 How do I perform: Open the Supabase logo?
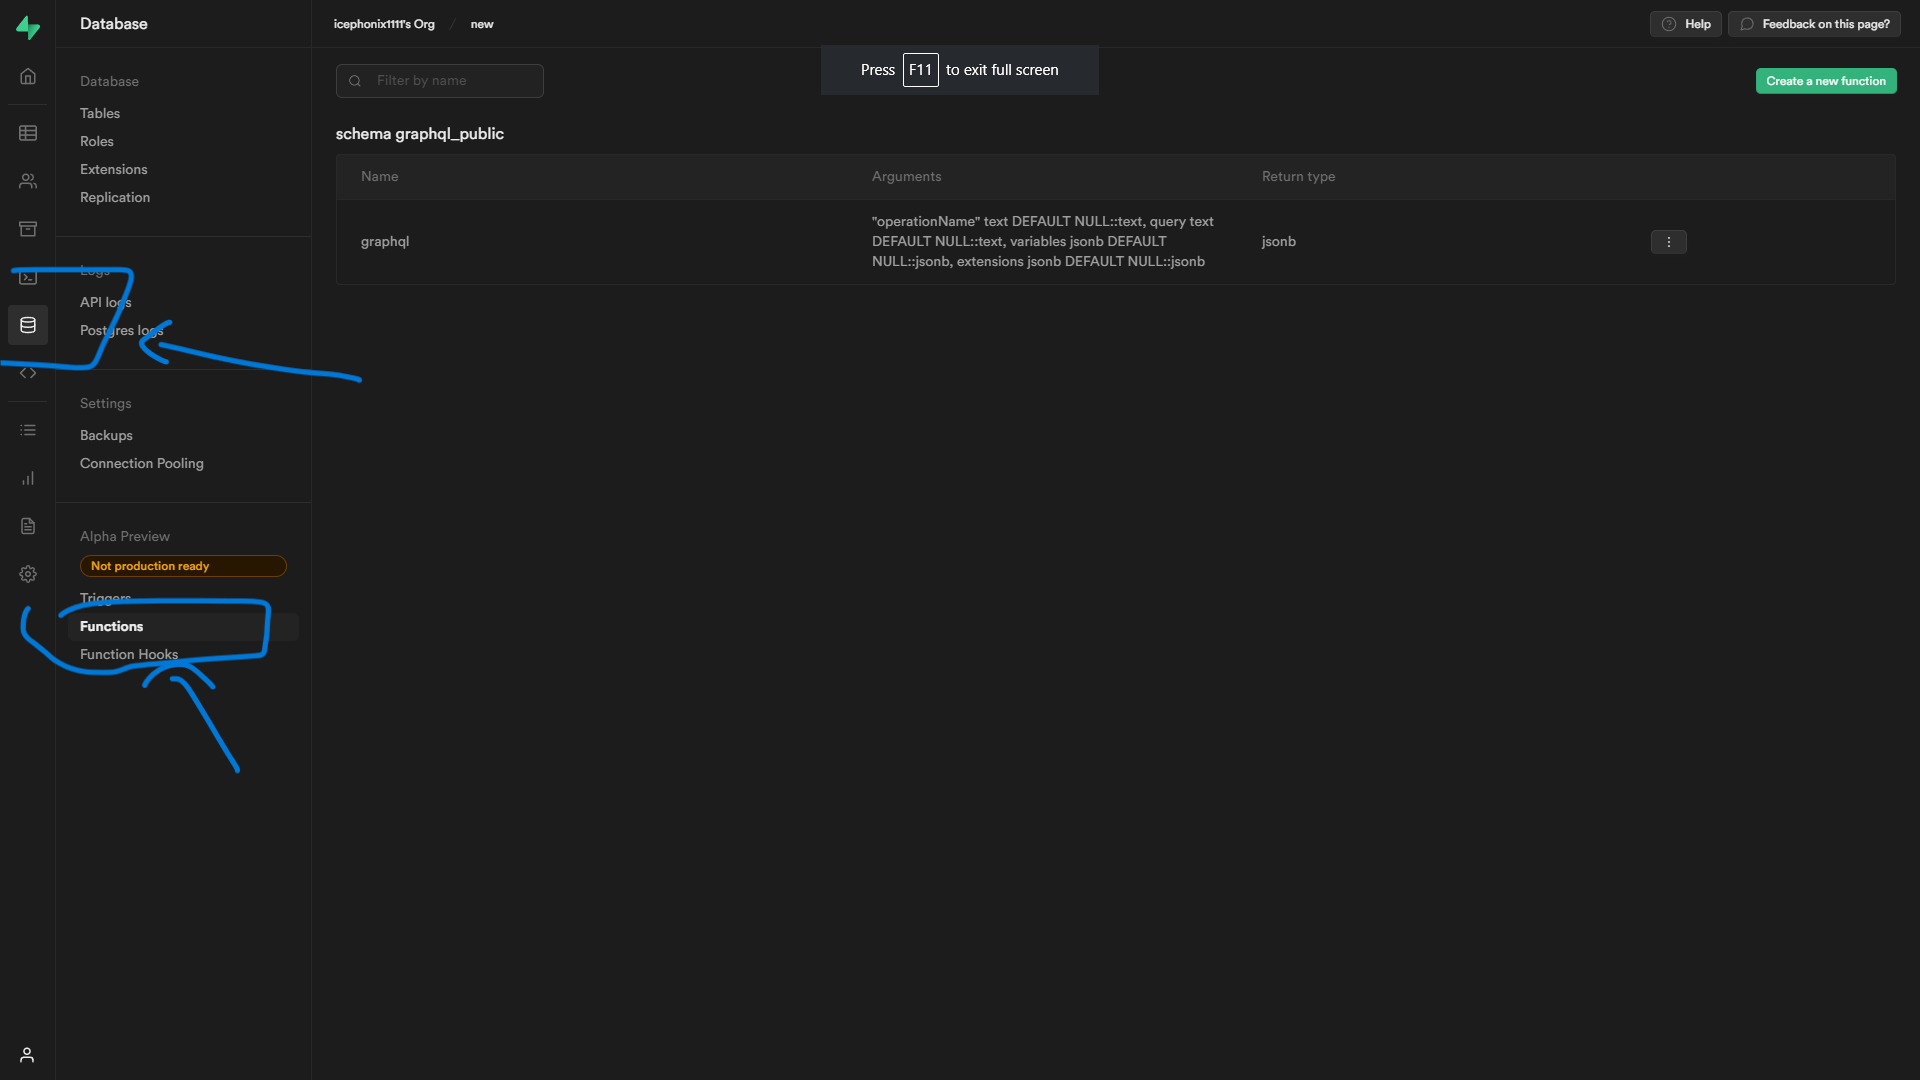28,27
